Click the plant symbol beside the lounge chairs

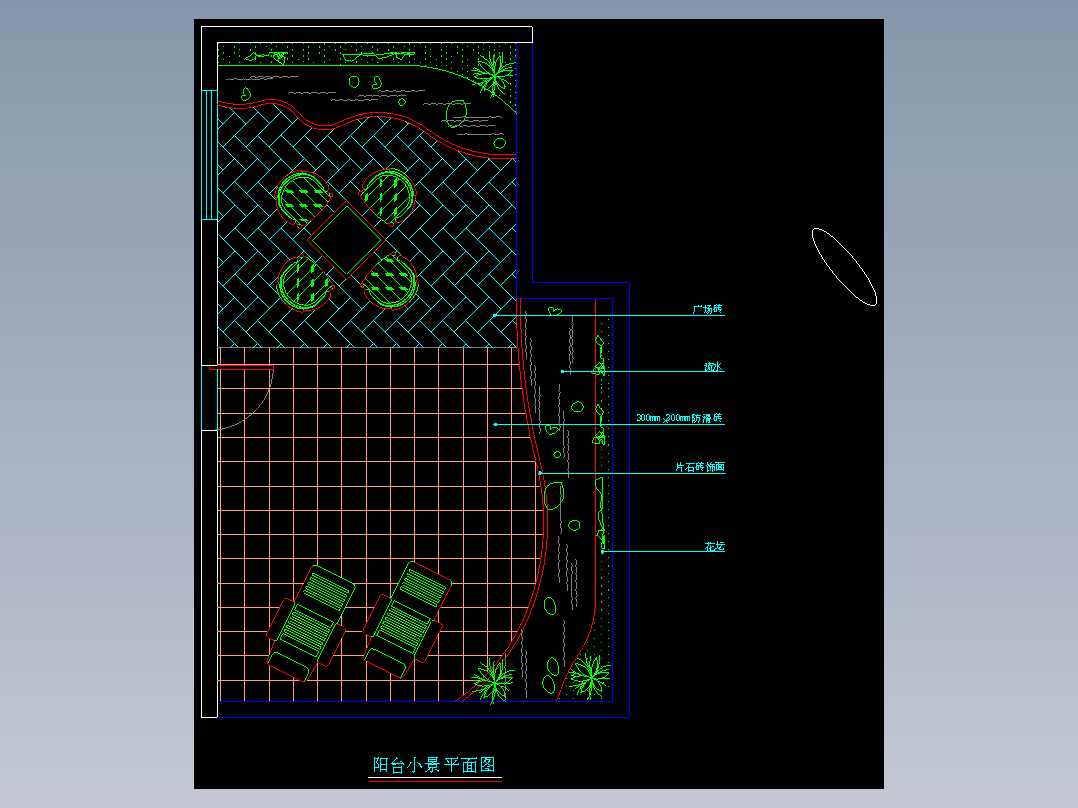pos(493,680)
